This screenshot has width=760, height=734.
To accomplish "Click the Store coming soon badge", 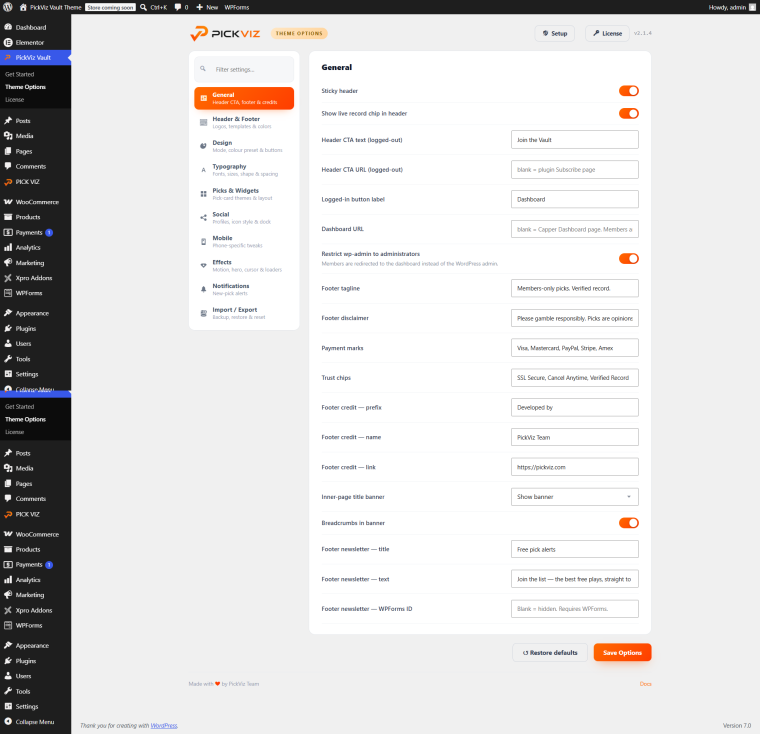I will [x=110, y=7].
